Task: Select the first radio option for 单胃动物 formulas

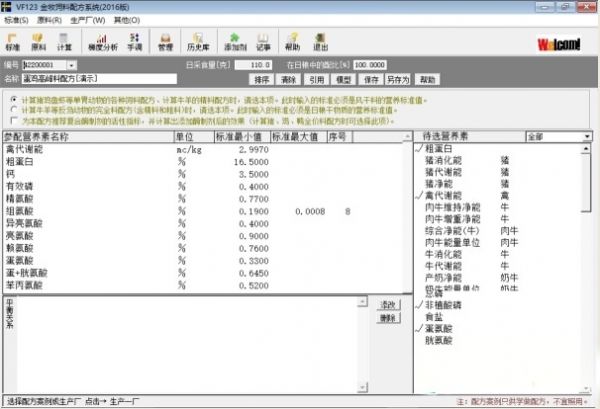Action: [12, 100]
